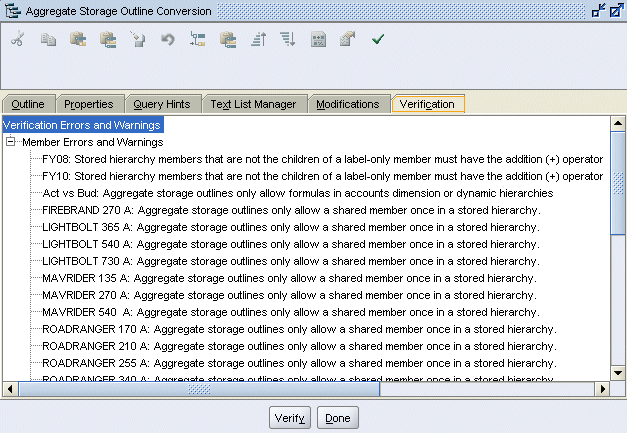This screenshot has width=627, height=433.
Task: Collapse the Member Errors and Warnings node
Action: [11, 142]
